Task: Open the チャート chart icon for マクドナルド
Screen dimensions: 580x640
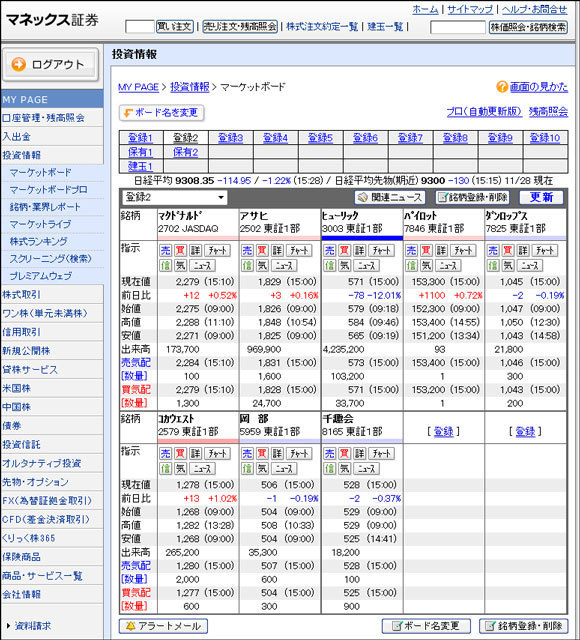Action: tap(217, 250)
